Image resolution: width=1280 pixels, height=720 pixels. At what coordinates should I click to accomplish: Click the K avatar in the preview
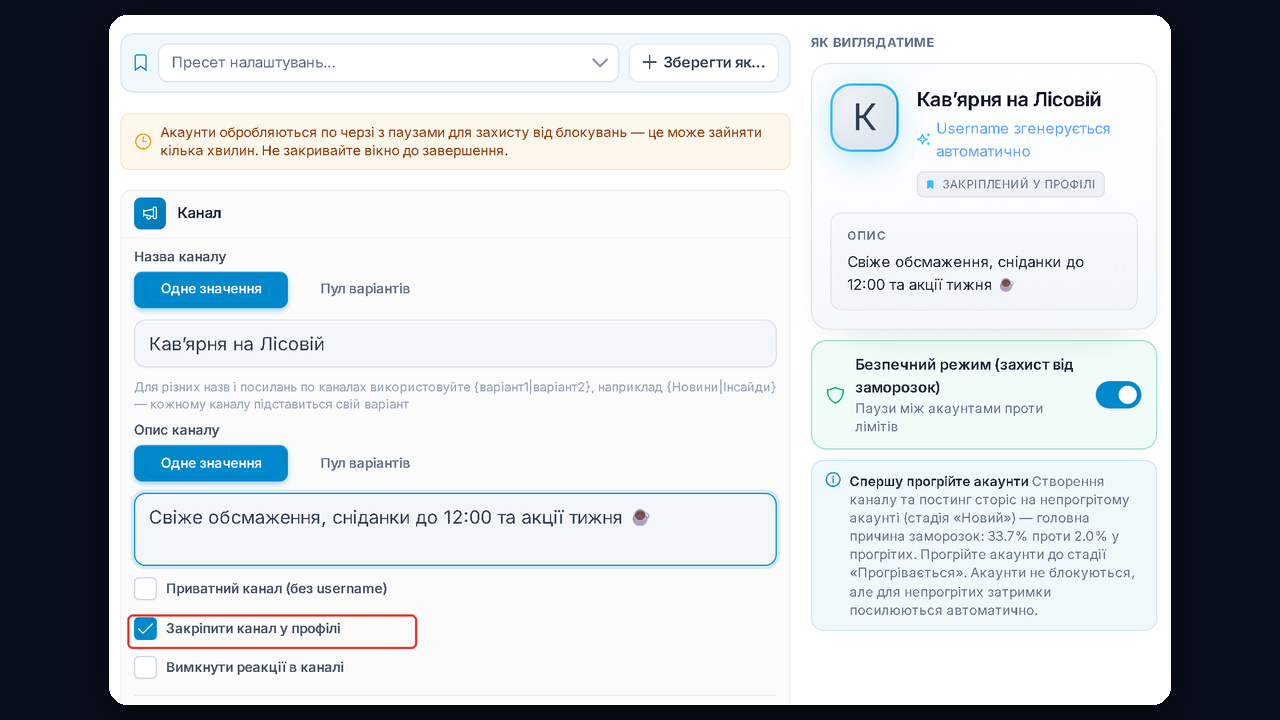point(865,117)
